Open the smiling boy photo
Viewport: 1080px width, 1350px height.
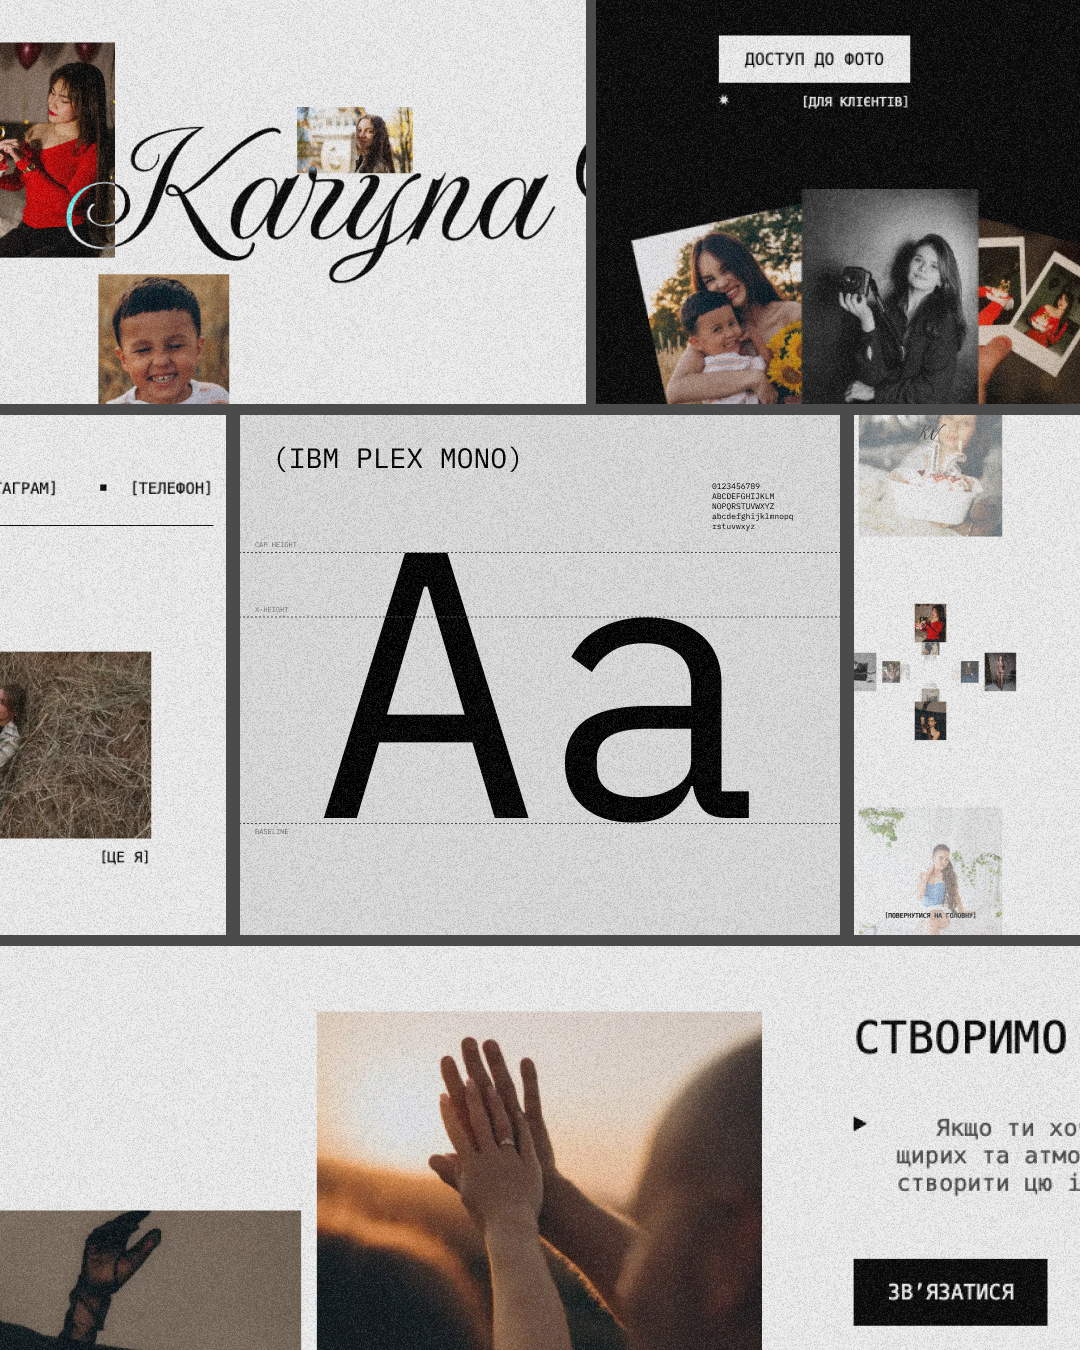(x=163, y=339)
